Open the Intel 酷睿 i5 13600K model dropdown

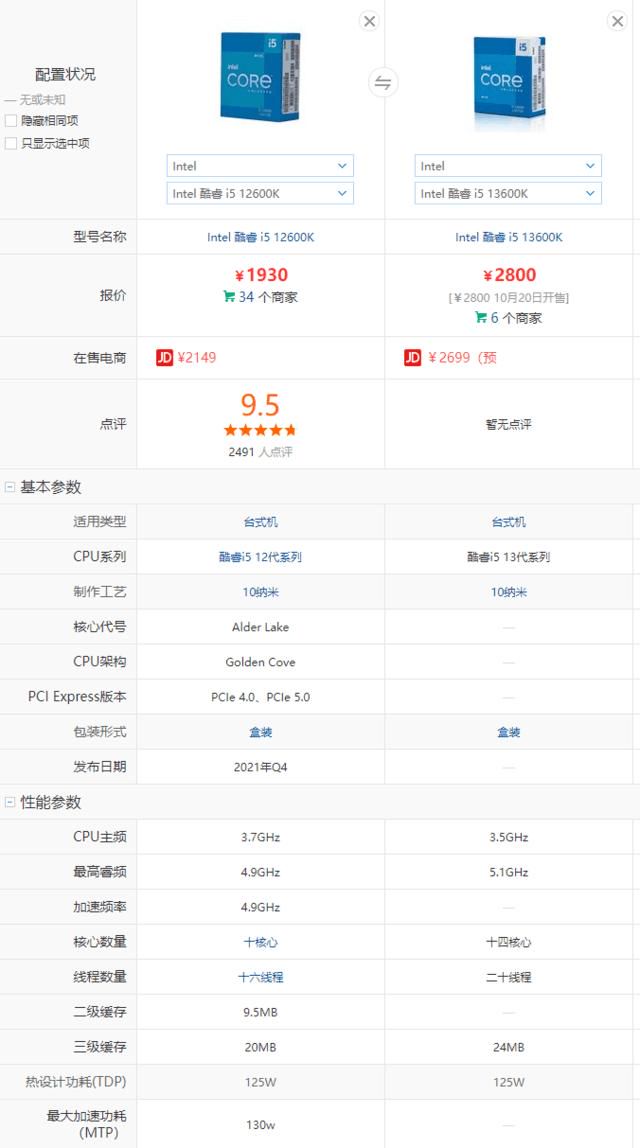tap(508, 193)
